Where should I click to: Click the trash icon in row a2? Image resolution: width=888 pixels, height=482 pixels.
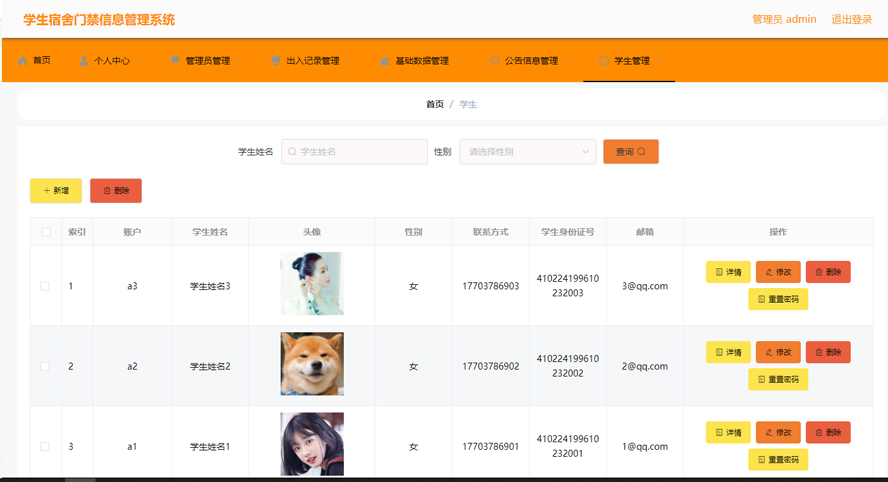click(x=819, y=352)
